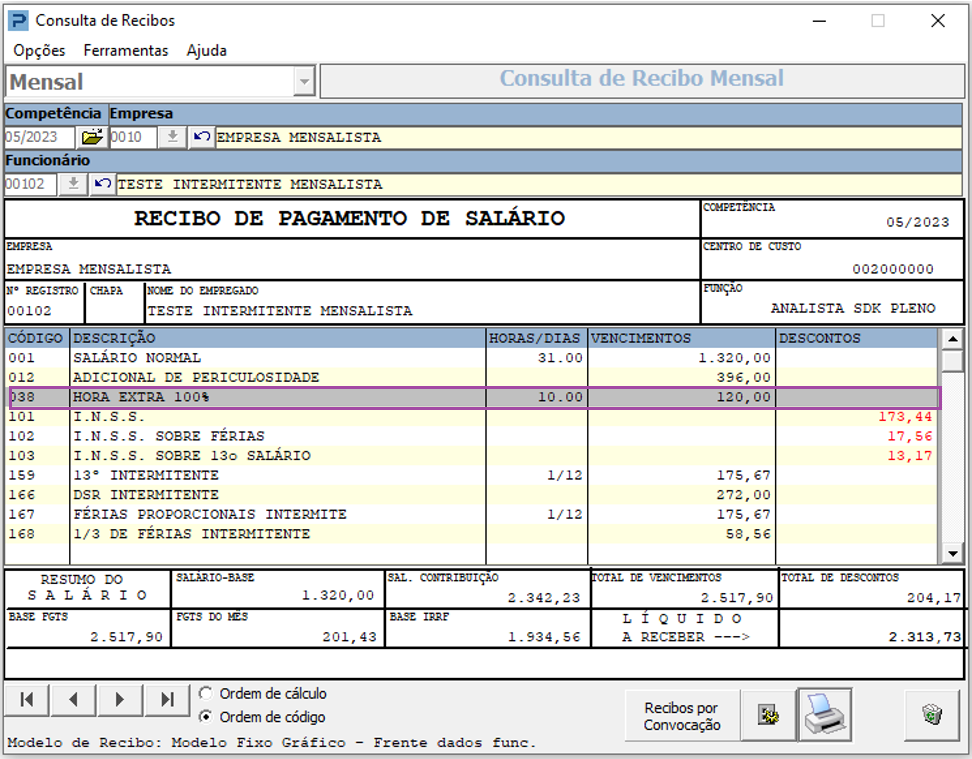Image resolution: width=972 pixels, height=759 pixels.
Task: Click the Funcionário undo arrow icon
Action: tap(102, 184)
